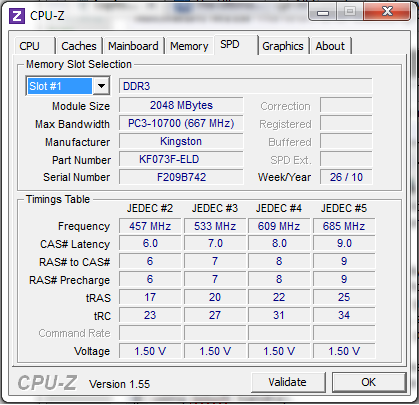419x405 pixels.
Task: Click the 457 MHz frequency cell
Action: pyautogui.click(x=150, y=226)
